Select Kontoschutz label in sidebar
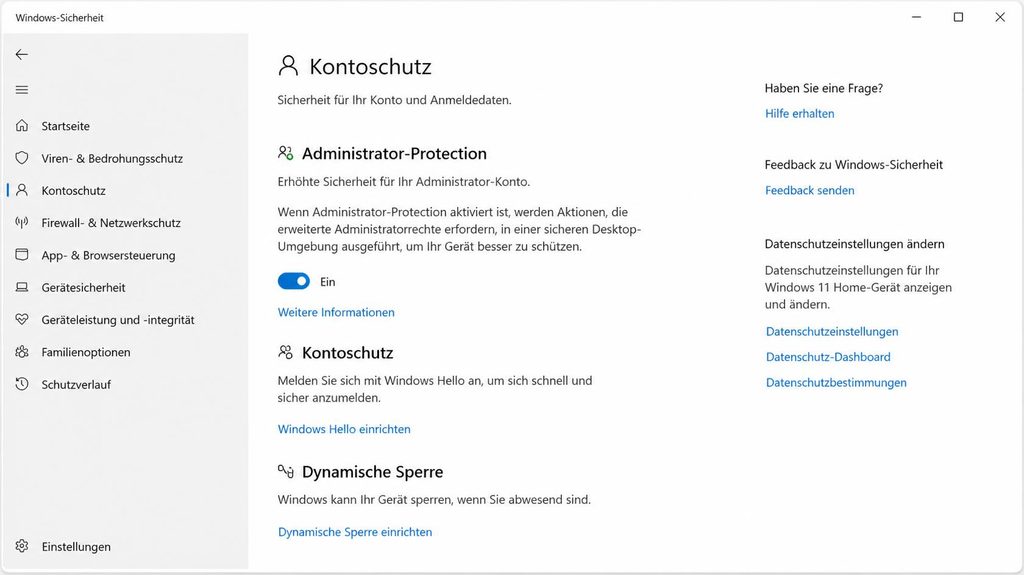 tap(73, 191)
